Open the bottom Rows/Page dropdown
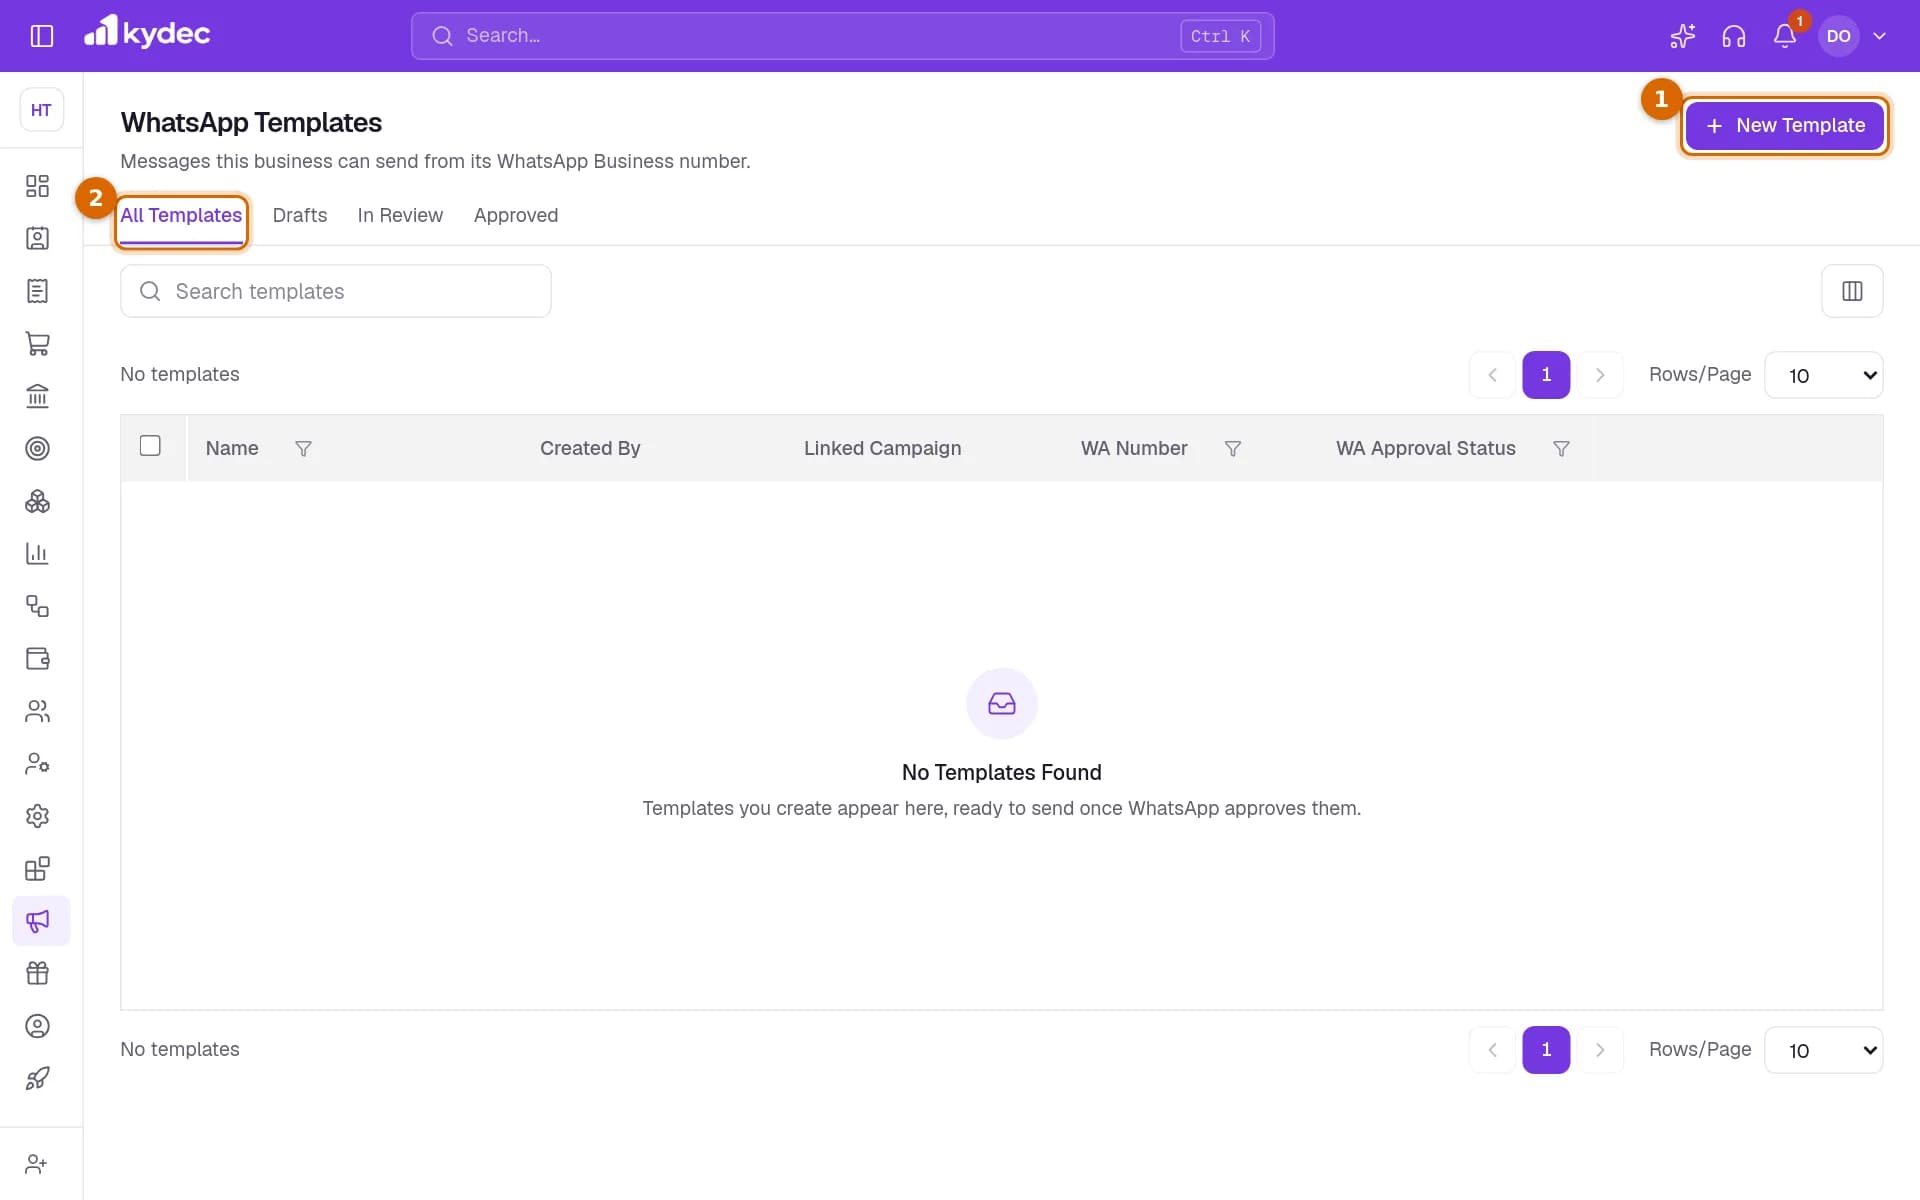This screenshot has height=1200, width=1920. (1823, 1050)
